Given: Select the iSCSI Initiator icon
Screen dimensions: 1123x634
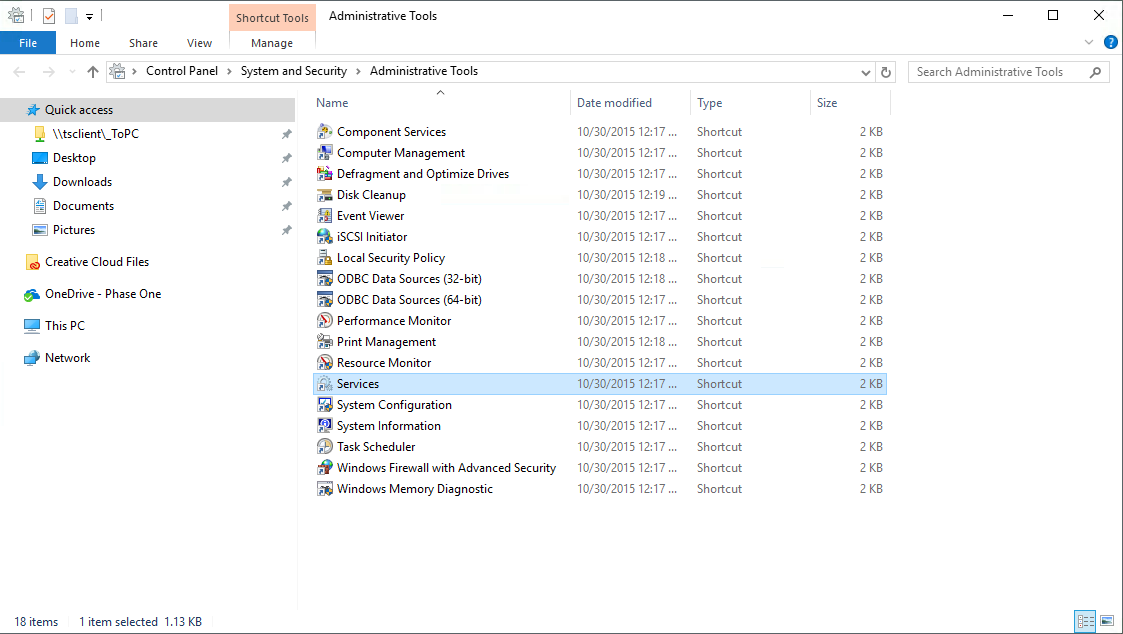Looking at the screenshot, I should point(324,236).
